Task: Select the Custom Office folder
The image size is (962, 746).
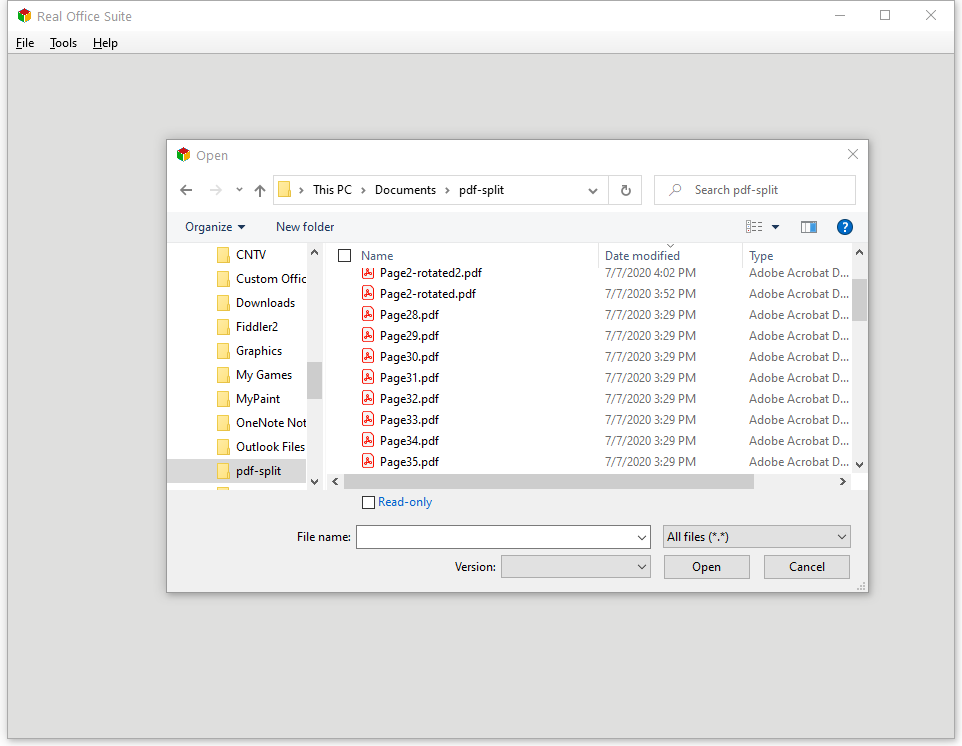Action: pyautogui.click(x=261, y=279)
